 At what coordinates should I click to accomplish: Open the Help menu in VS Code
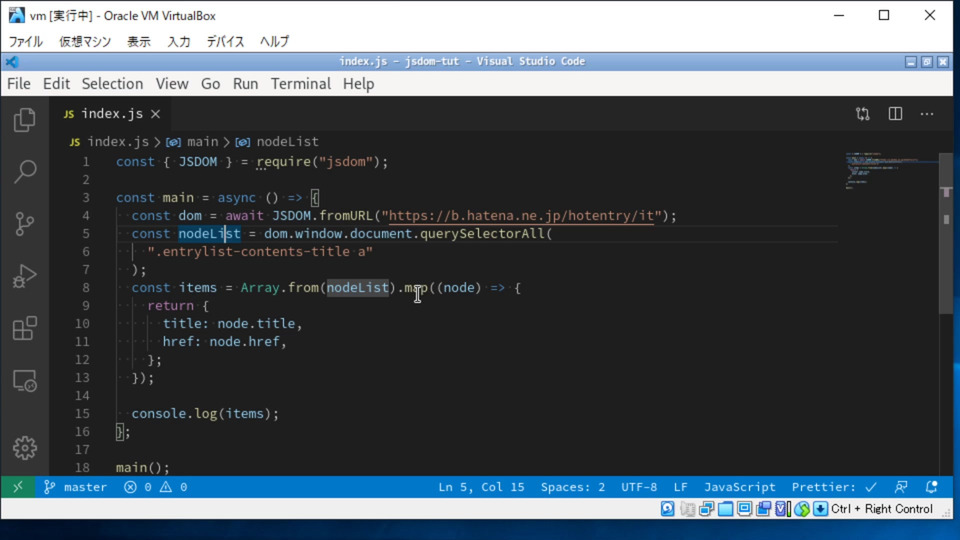[358, 84]
